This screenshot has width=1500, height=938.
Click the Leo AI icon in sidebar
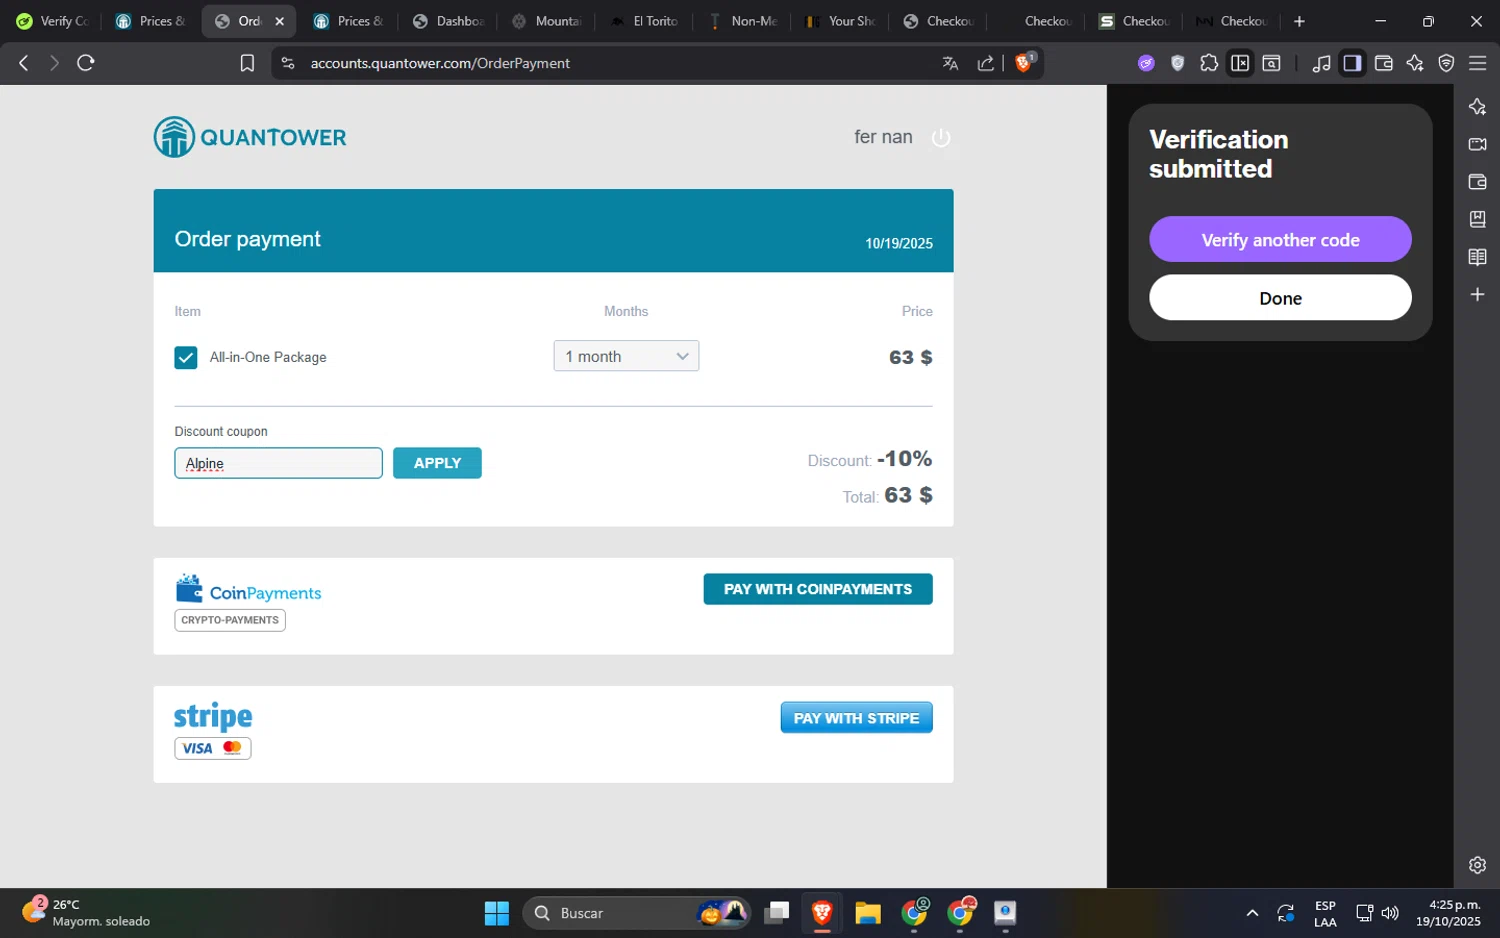[x=1477, y=107]
